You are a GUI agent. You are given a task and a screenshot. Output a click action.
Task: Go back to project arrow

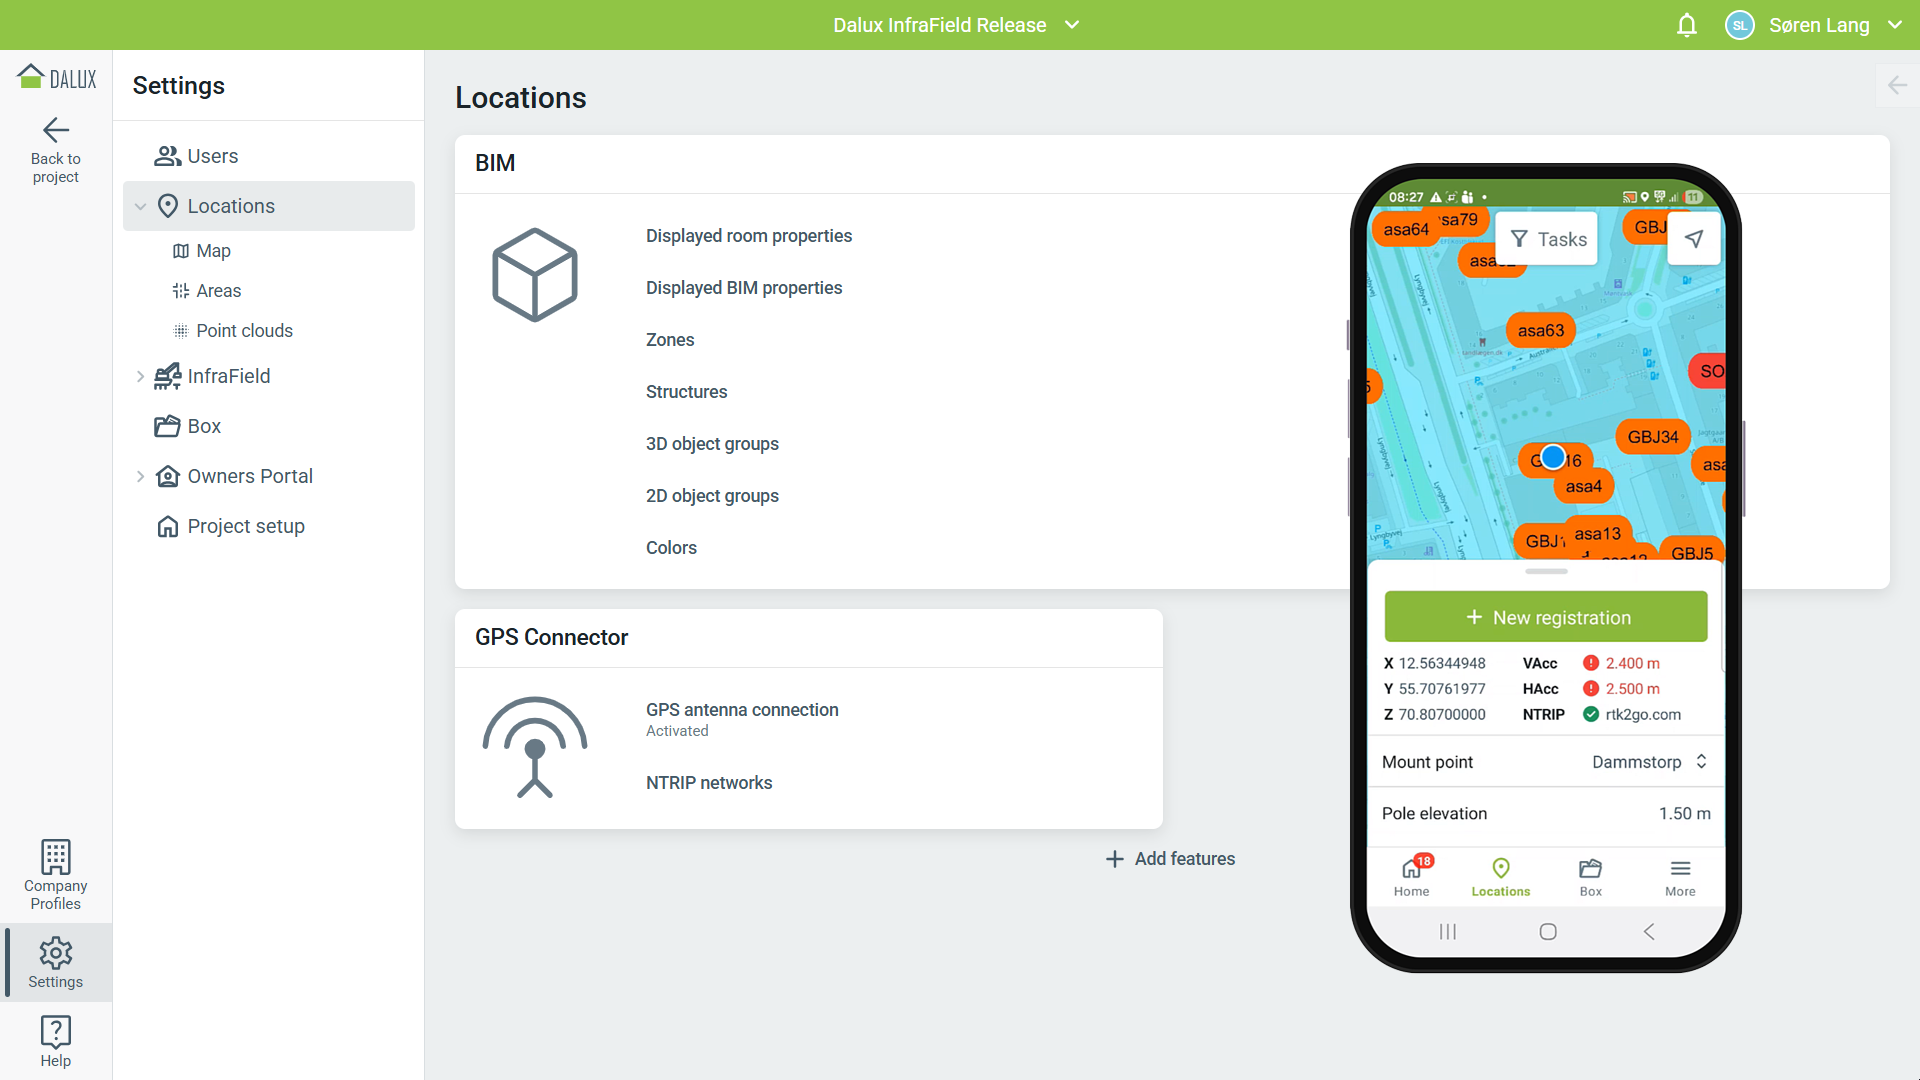pos(56,130)
